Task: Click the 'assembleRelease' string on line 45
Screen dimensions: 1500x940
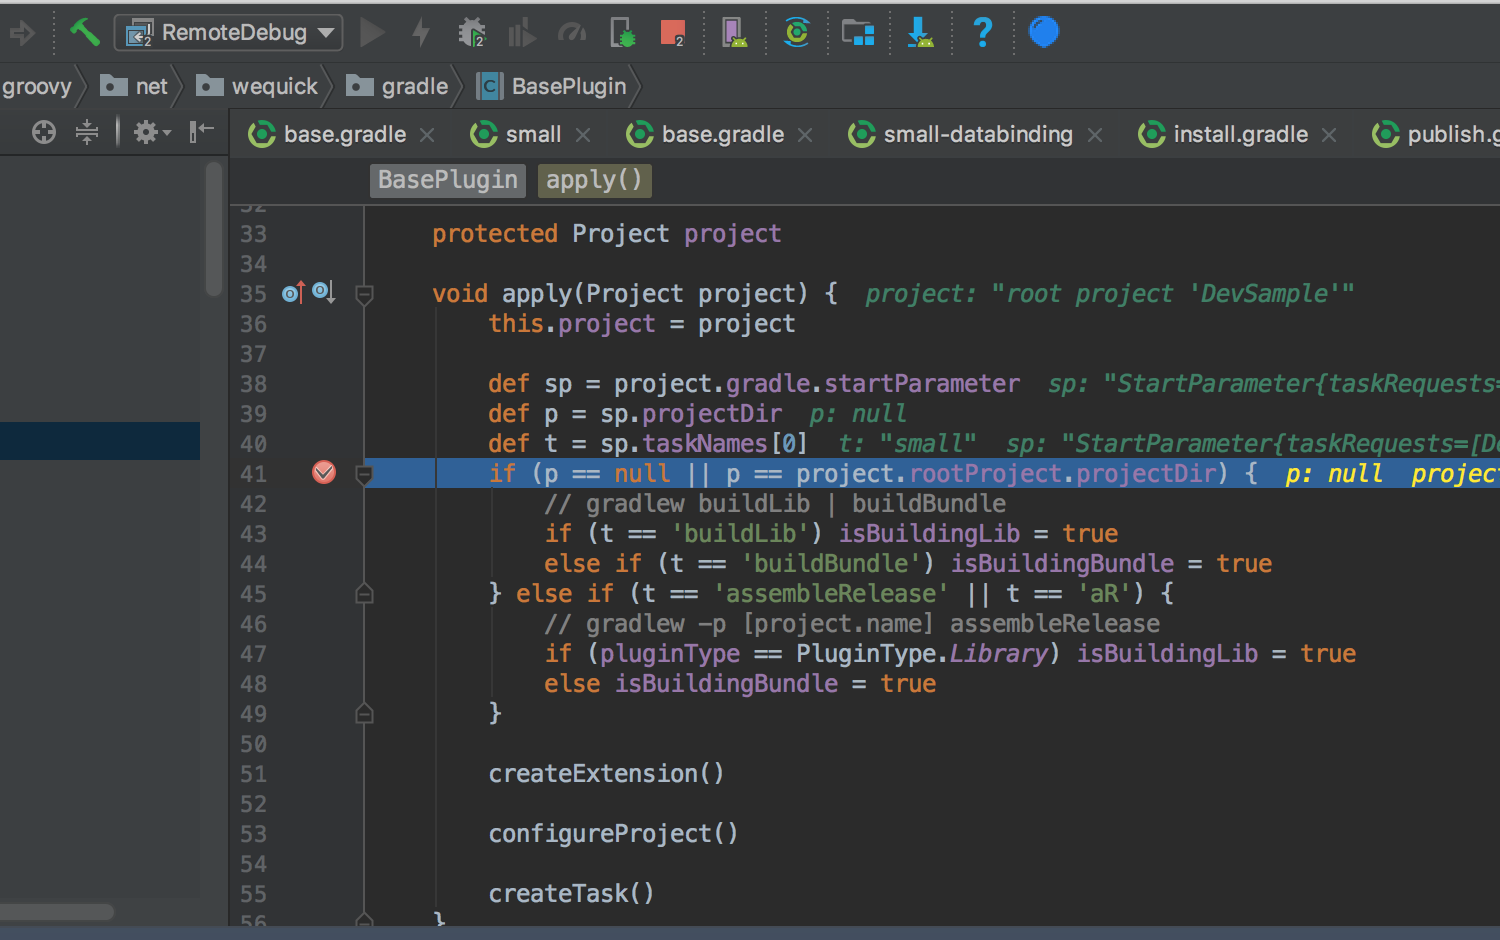Action: coord(831,594)
